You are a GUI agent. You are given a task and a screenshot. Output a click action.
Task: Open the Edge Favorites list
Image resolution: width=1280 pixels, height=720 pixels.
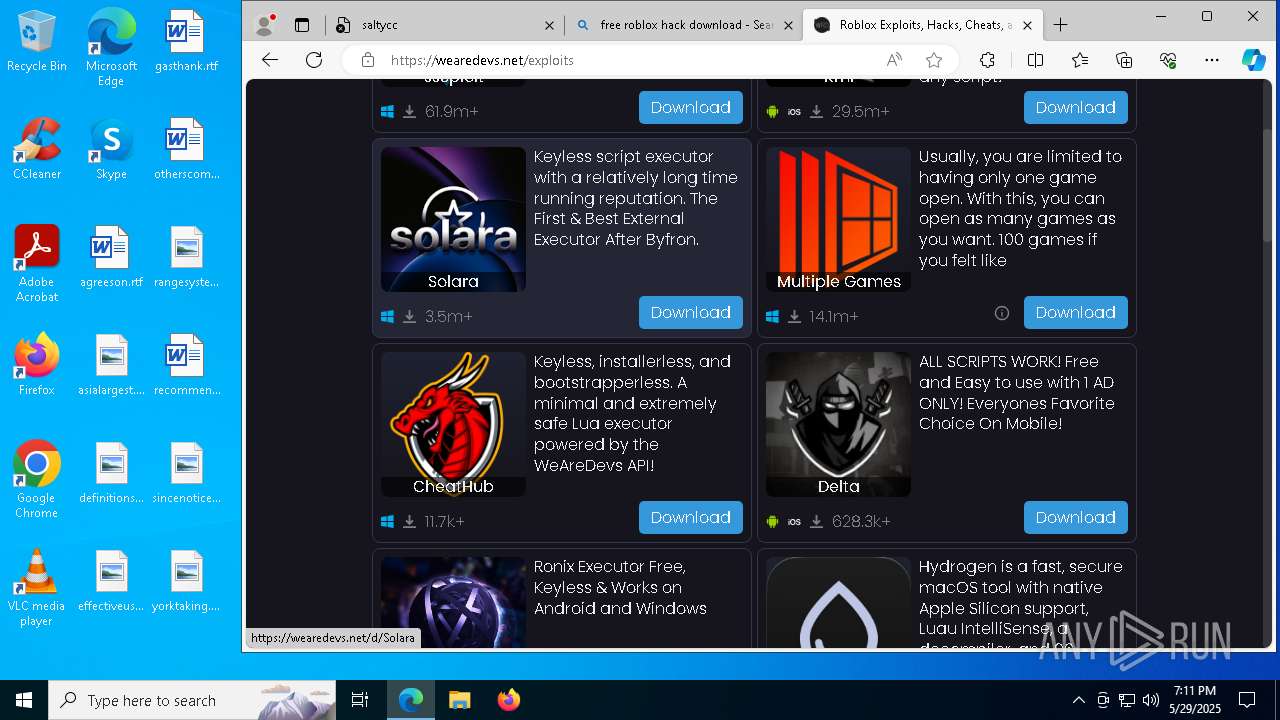pyautogui.click(x=1080, y=60)
